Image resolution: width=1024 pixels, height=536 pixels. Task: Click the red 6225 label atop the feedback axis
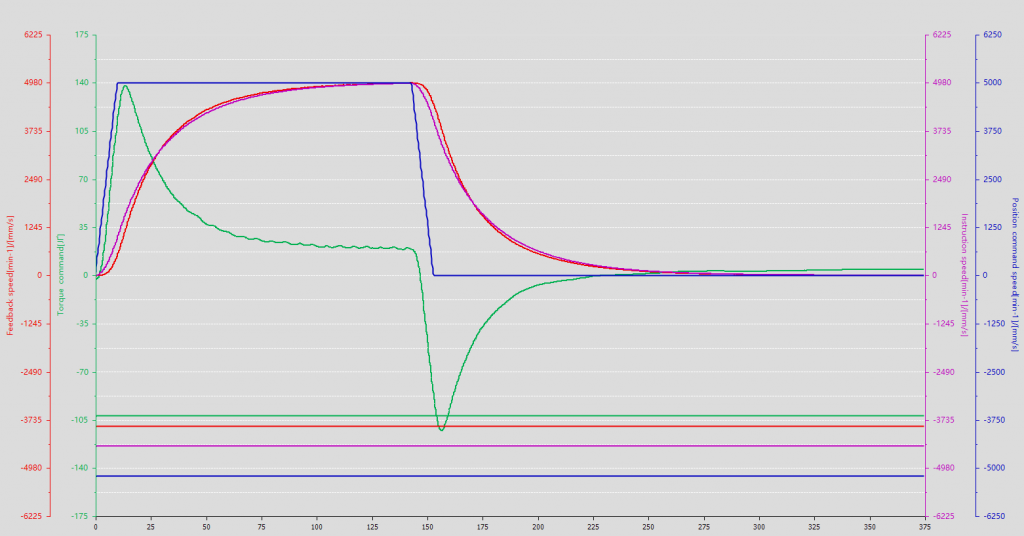[x=32, y=35]
